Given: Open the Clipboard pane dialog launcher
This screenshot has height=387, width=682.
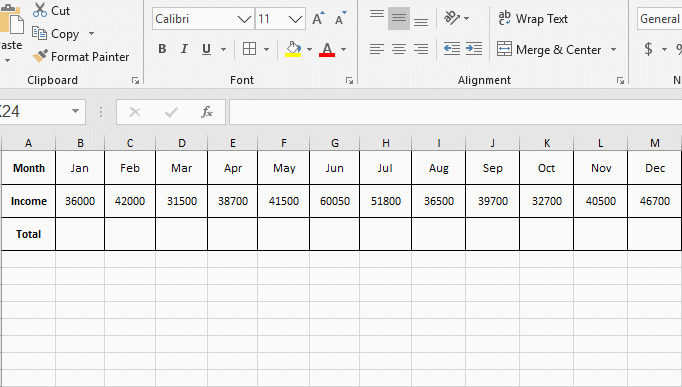Looking at the screenshot, I should click(x=135, y=80).
